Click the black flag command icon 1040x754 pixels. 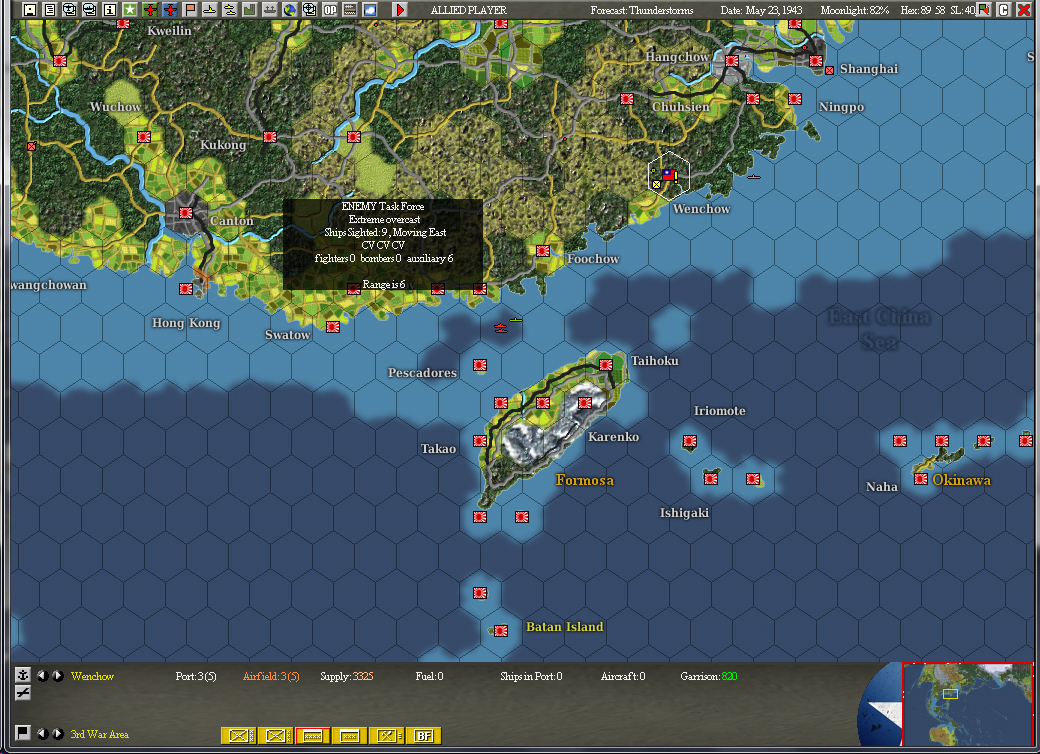pos(23,733)
